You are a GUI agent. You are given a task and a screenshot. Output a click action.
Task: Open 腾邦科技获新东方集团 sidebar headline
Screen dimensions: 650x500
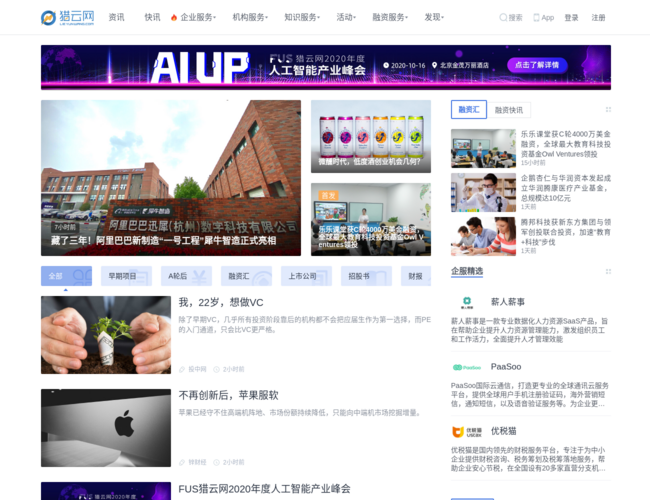coord(565,232)
